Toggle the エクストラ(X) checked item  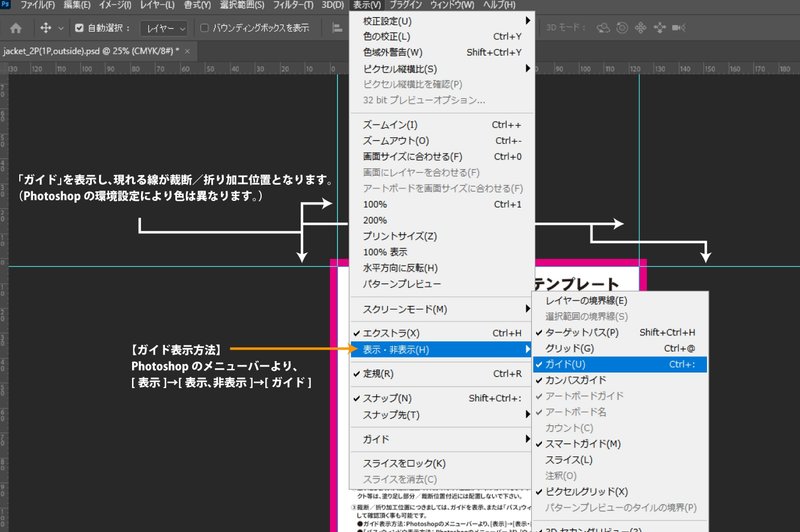[x=442, y=333]
